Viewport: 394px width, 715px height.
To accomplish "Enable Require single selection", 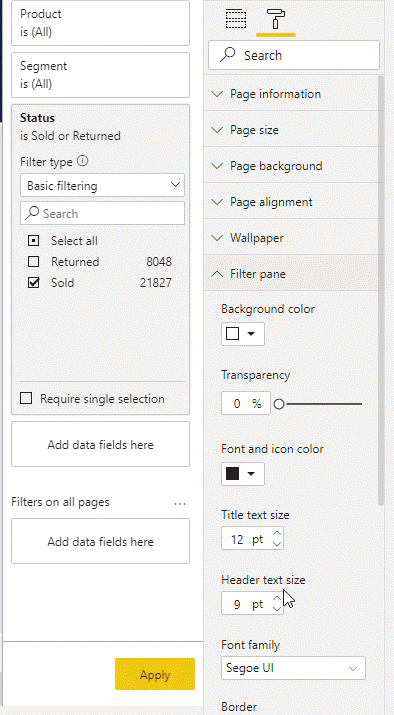I will click(x=26, y=399).
